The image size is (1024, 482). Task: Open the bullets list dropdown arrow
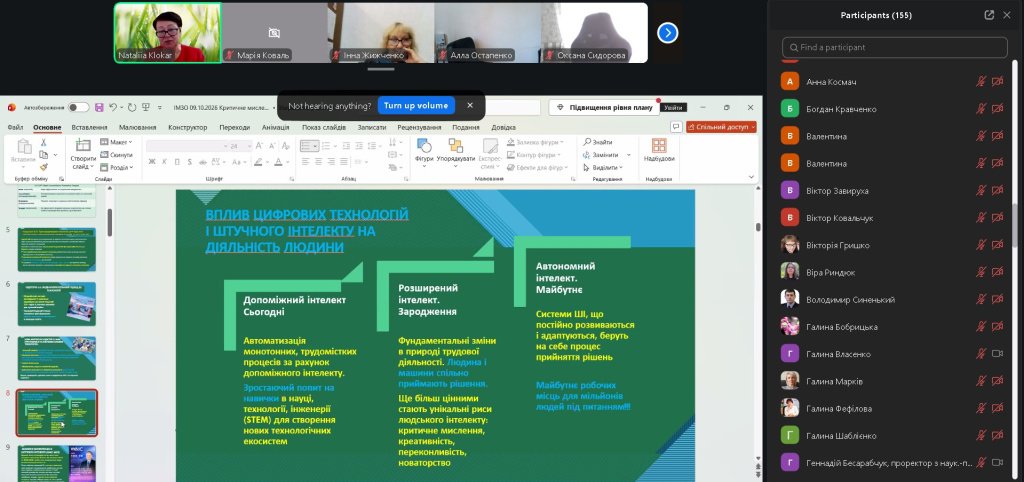[x=315, y=146]
